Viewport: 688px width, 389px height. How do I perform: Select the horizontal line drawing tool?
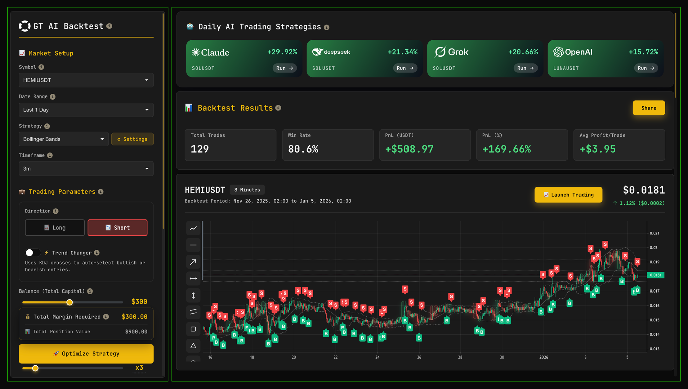click(x=193, y=245)
